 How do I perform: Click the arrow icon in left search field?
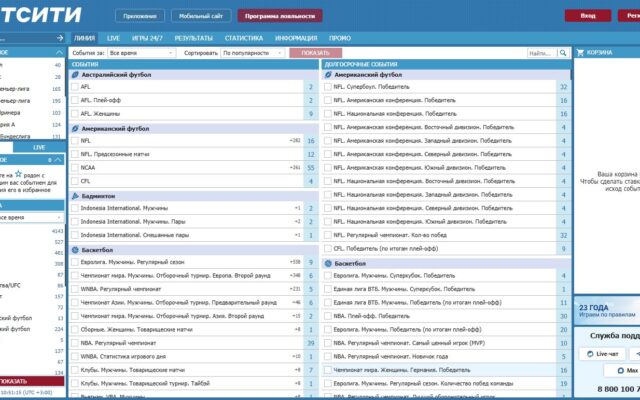pos(60,38)
